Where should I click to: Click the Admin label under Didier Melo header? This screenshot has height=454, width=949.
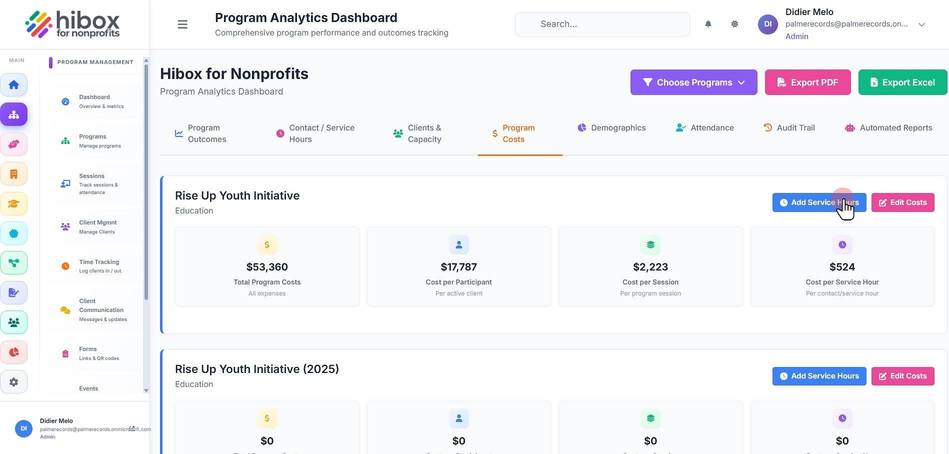tap(796, 36)
